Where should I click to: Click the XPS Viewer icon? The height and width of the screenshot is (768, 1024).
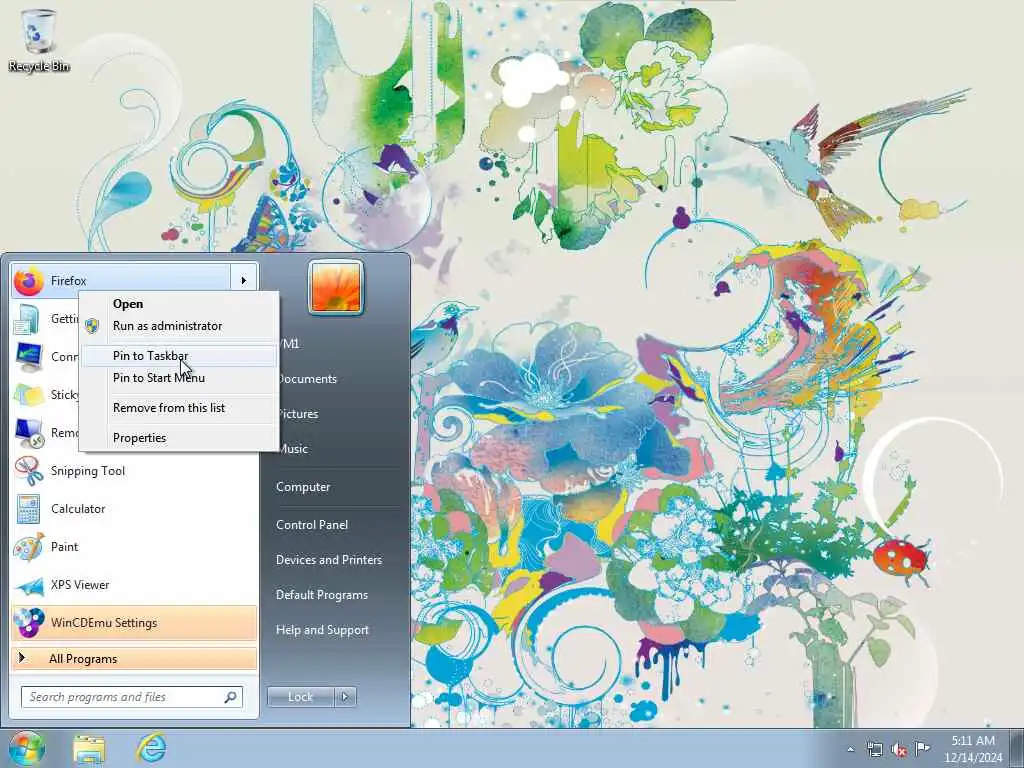click(x=29, y=585)
